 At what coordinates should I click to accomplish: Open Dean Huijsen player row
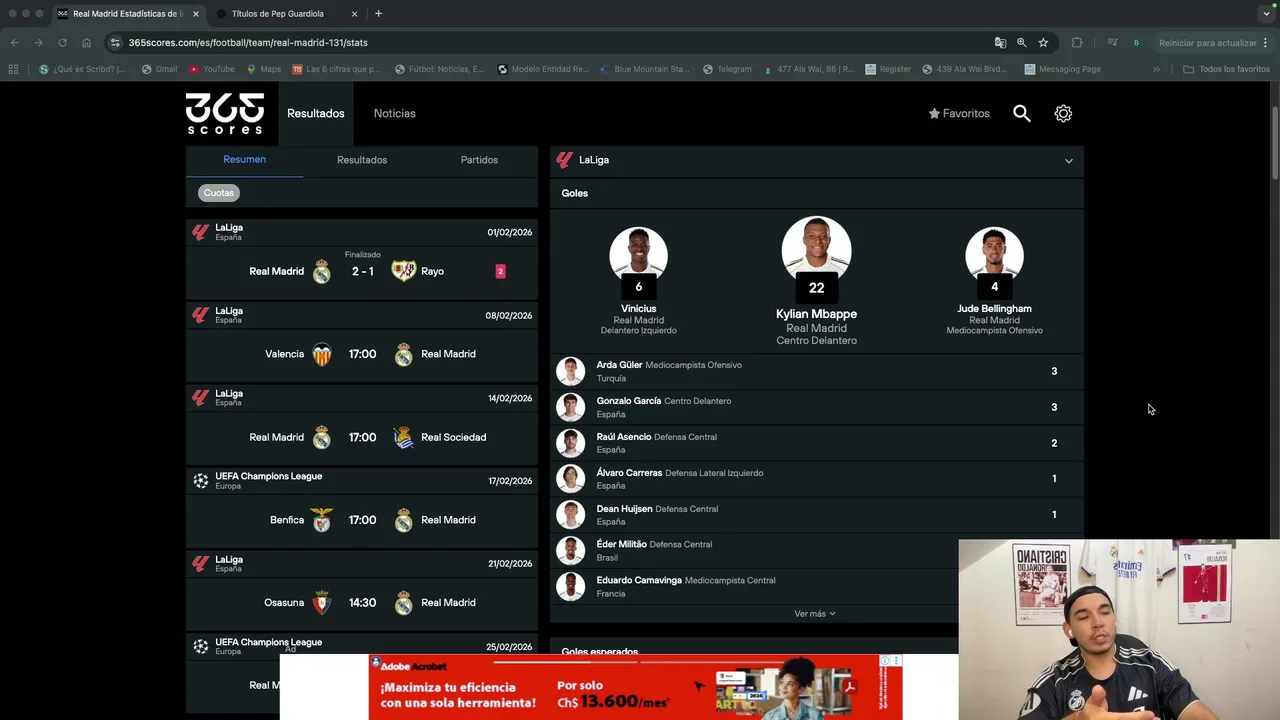(x=816, y=515)
